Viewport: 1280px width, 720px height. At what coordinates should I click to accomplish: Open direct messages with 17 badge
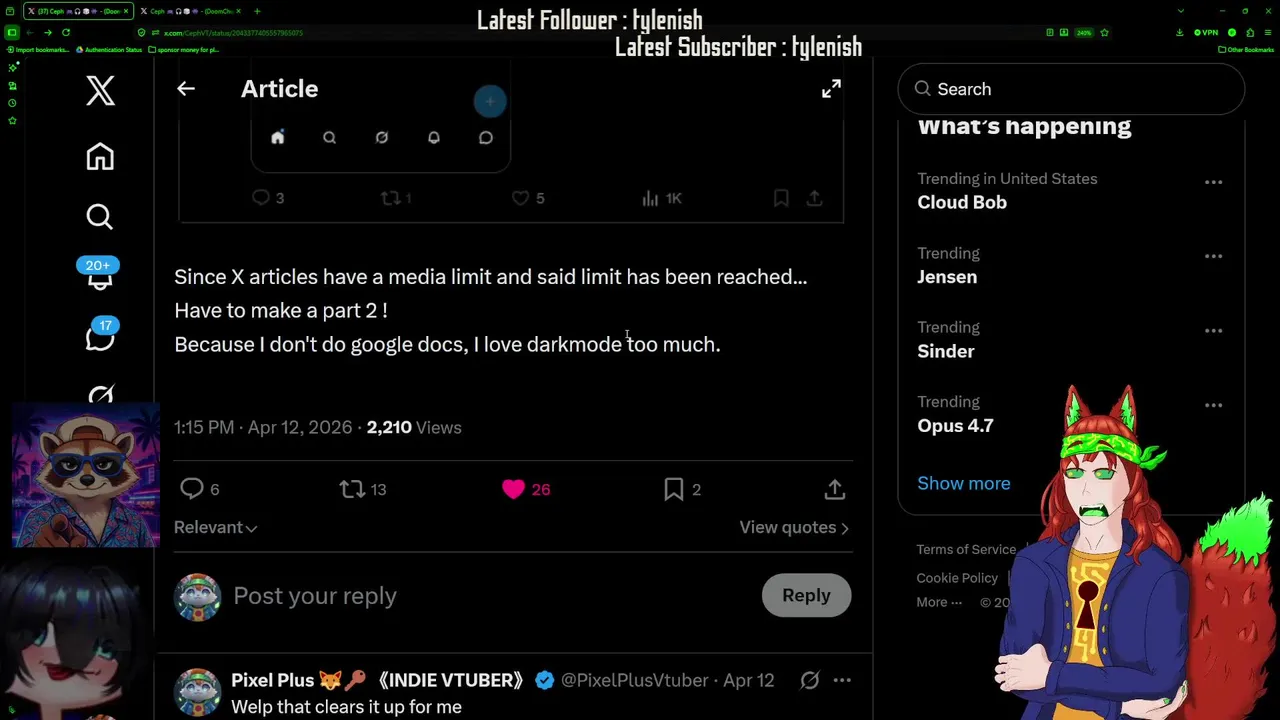point(100,338)
